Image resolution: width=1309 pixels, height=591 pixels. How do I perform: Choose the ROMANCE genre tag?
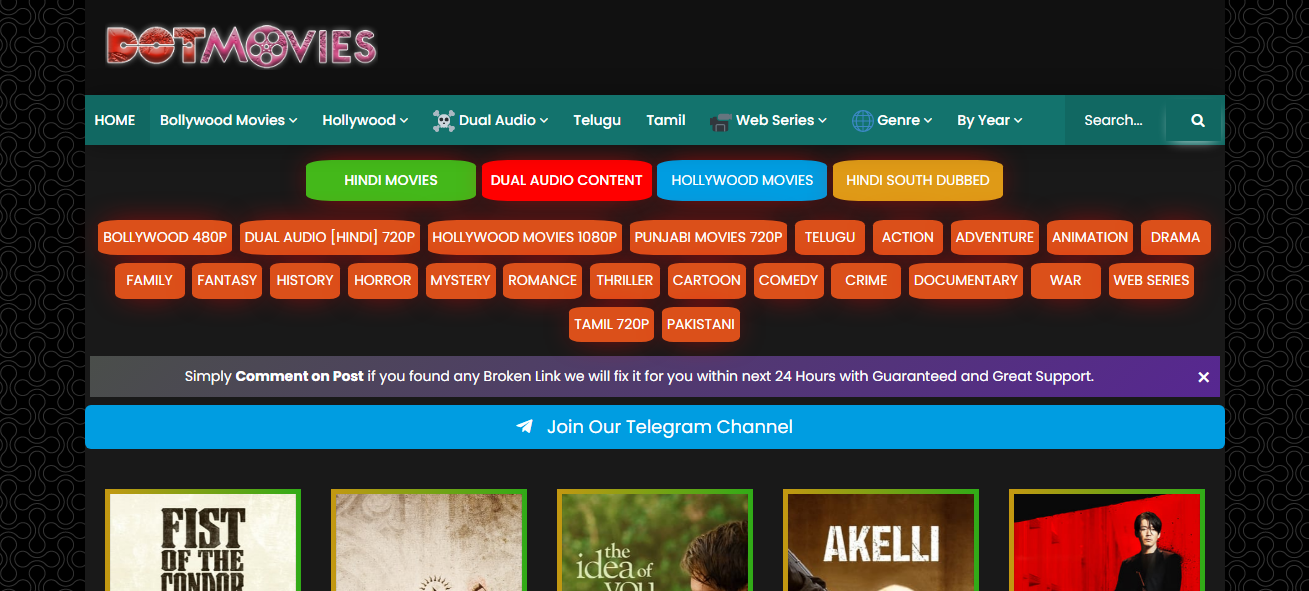click(543, 281)
